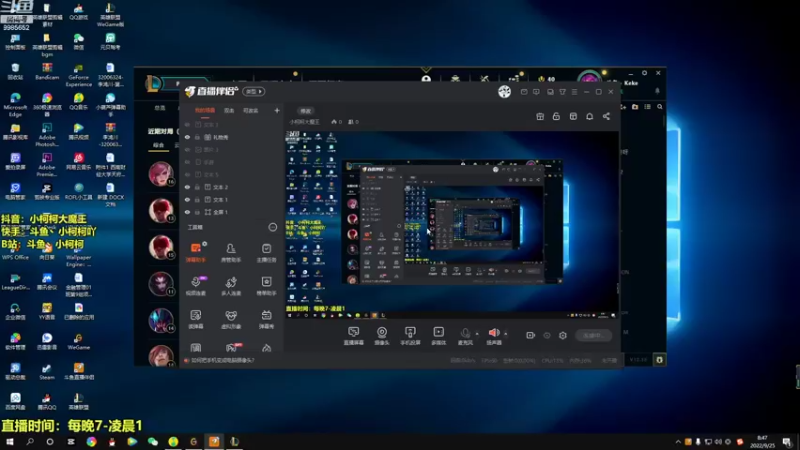800x450 pixels.
Task: Add Live Danmu source in bottom bar
Action: pyautogui.click(x=353, y=336)
